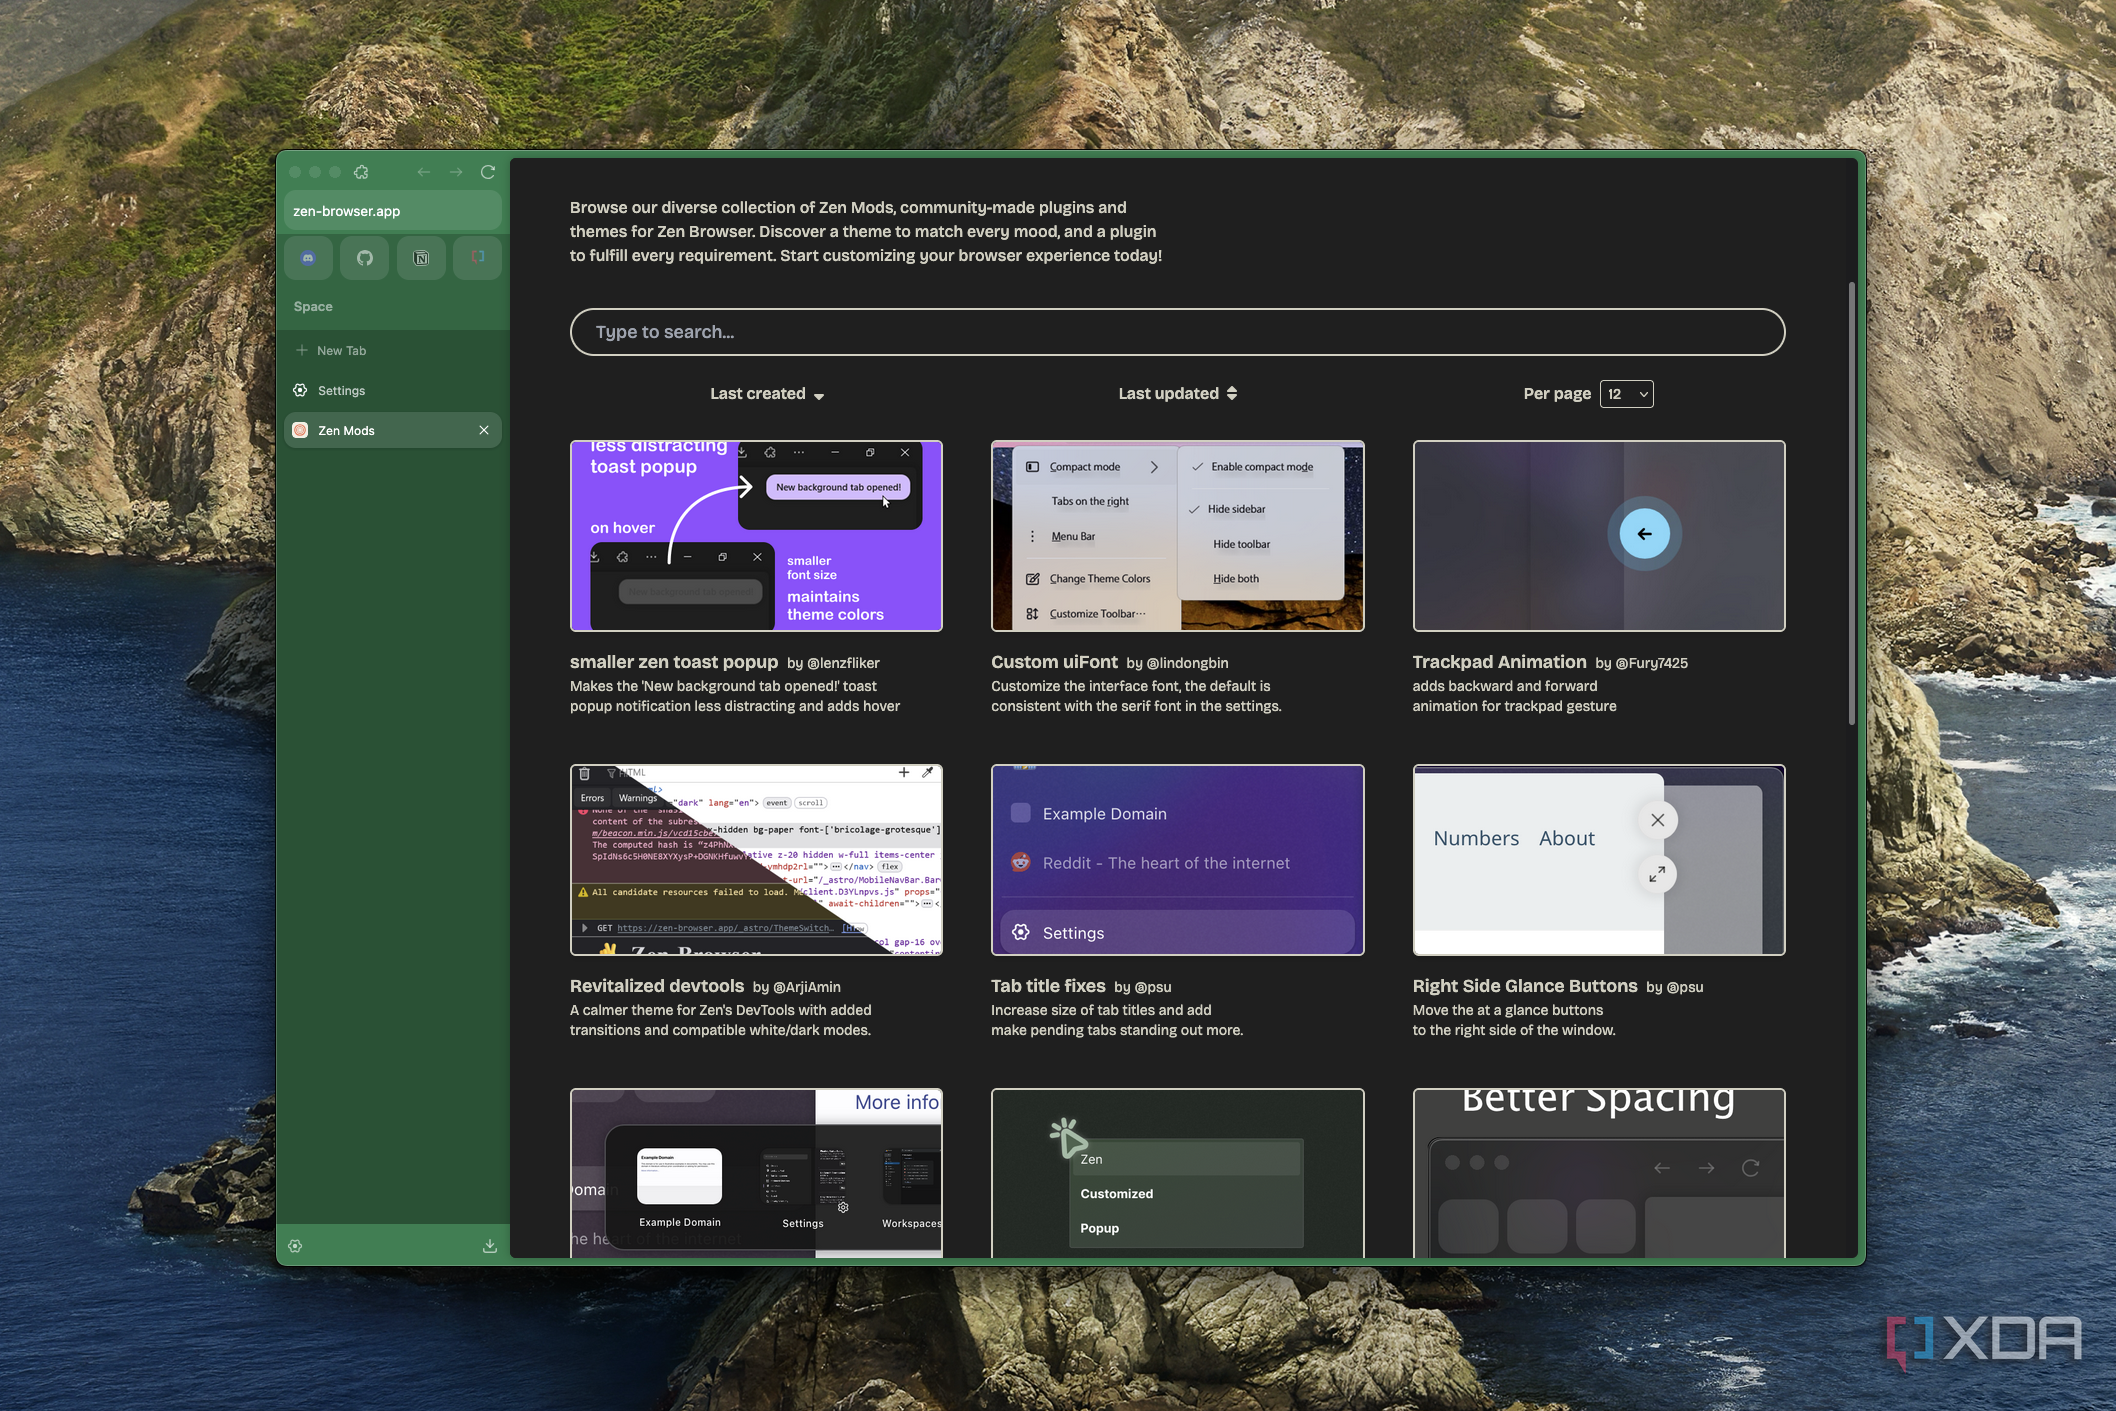Open the pinned XDA tab

477,258
